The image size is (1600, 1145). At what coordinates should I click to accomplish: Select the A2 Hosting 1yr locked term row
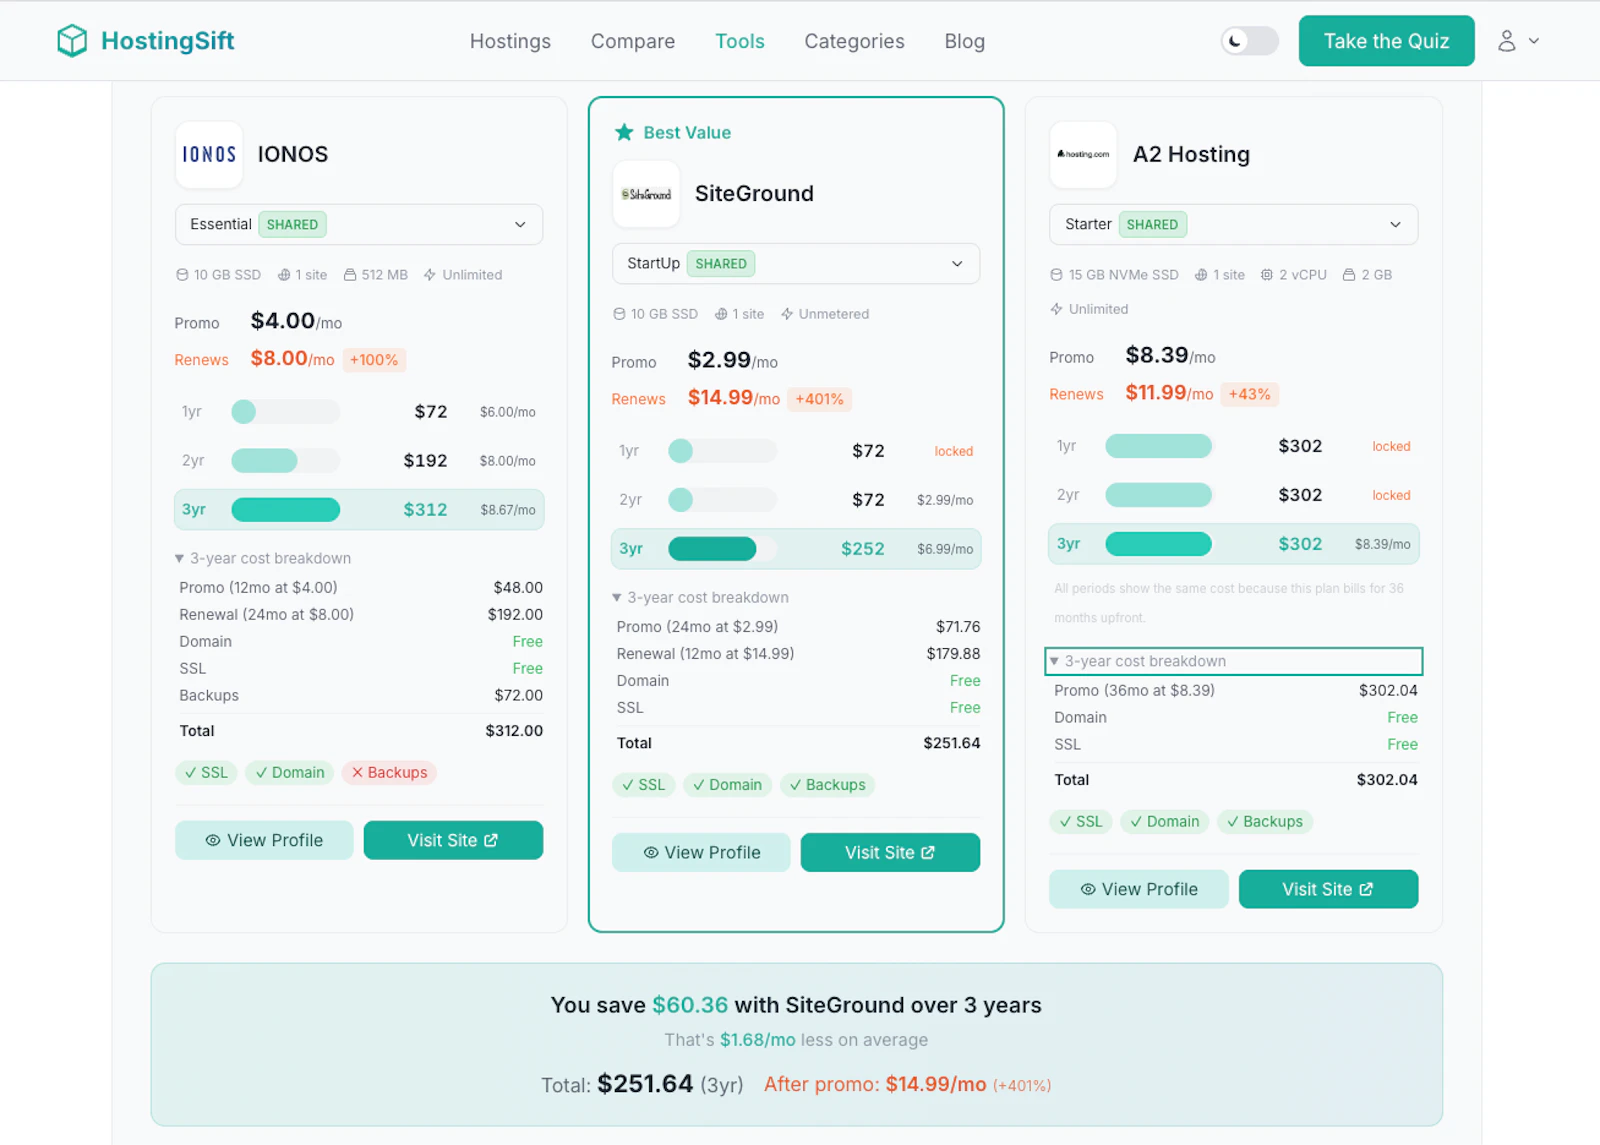1233,446
